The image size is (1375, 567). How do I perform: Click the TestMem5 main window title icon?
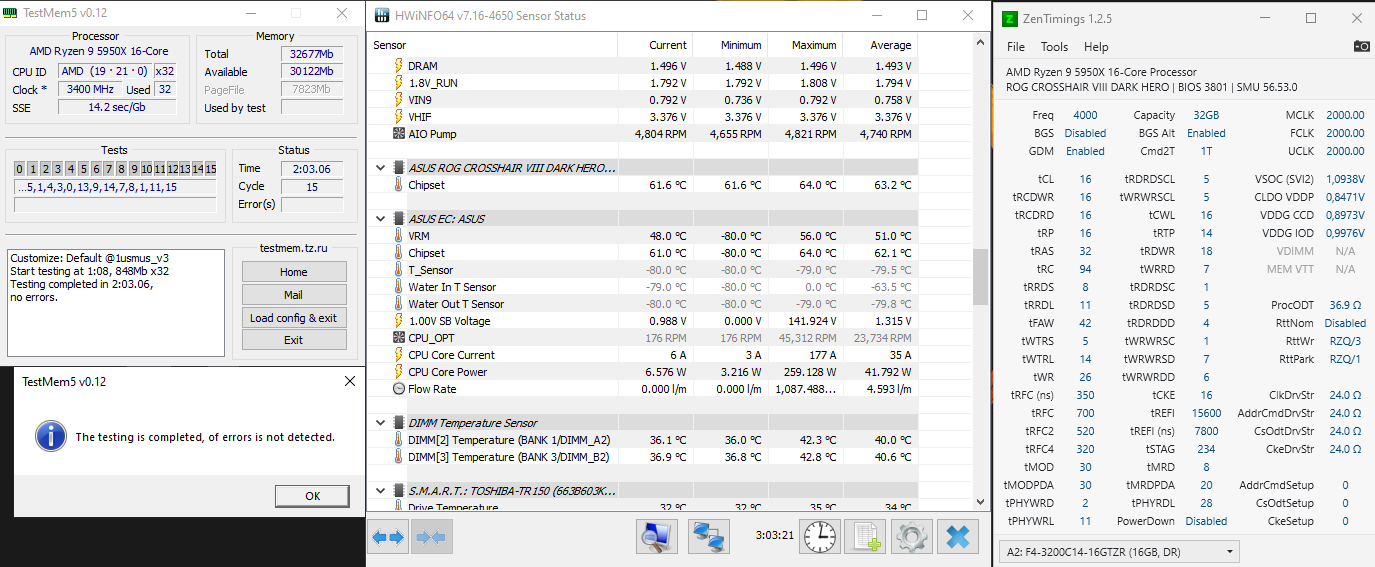point(11,13)
